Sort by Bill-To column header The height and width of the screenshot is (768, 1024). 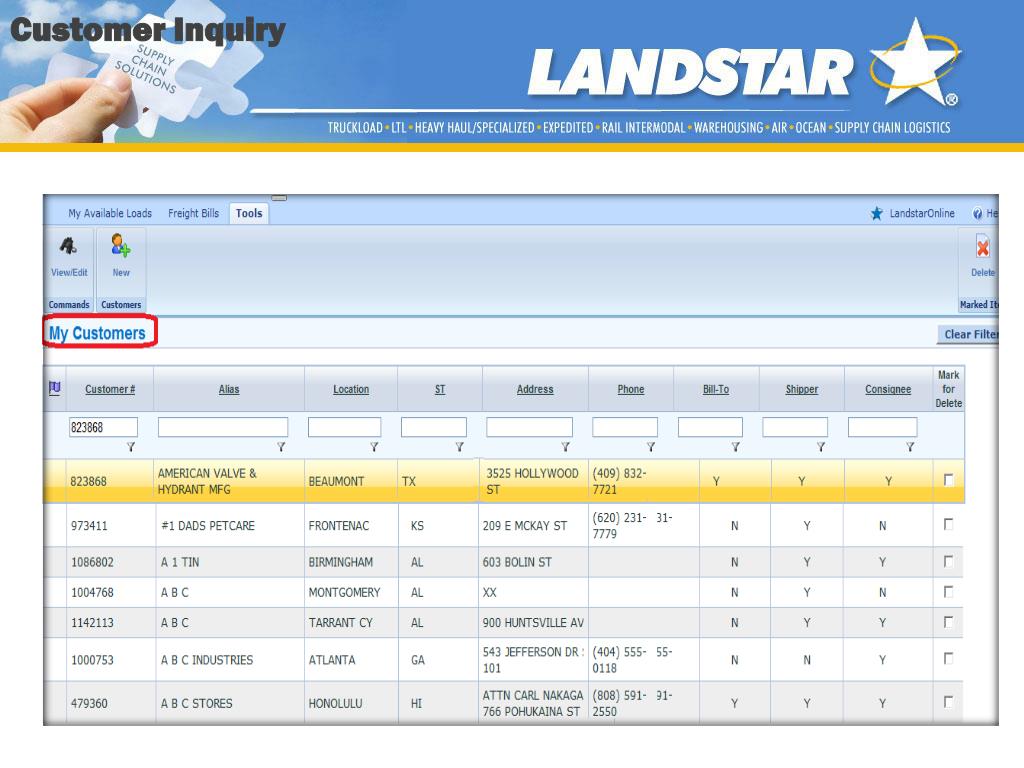[x=716, y=389]
